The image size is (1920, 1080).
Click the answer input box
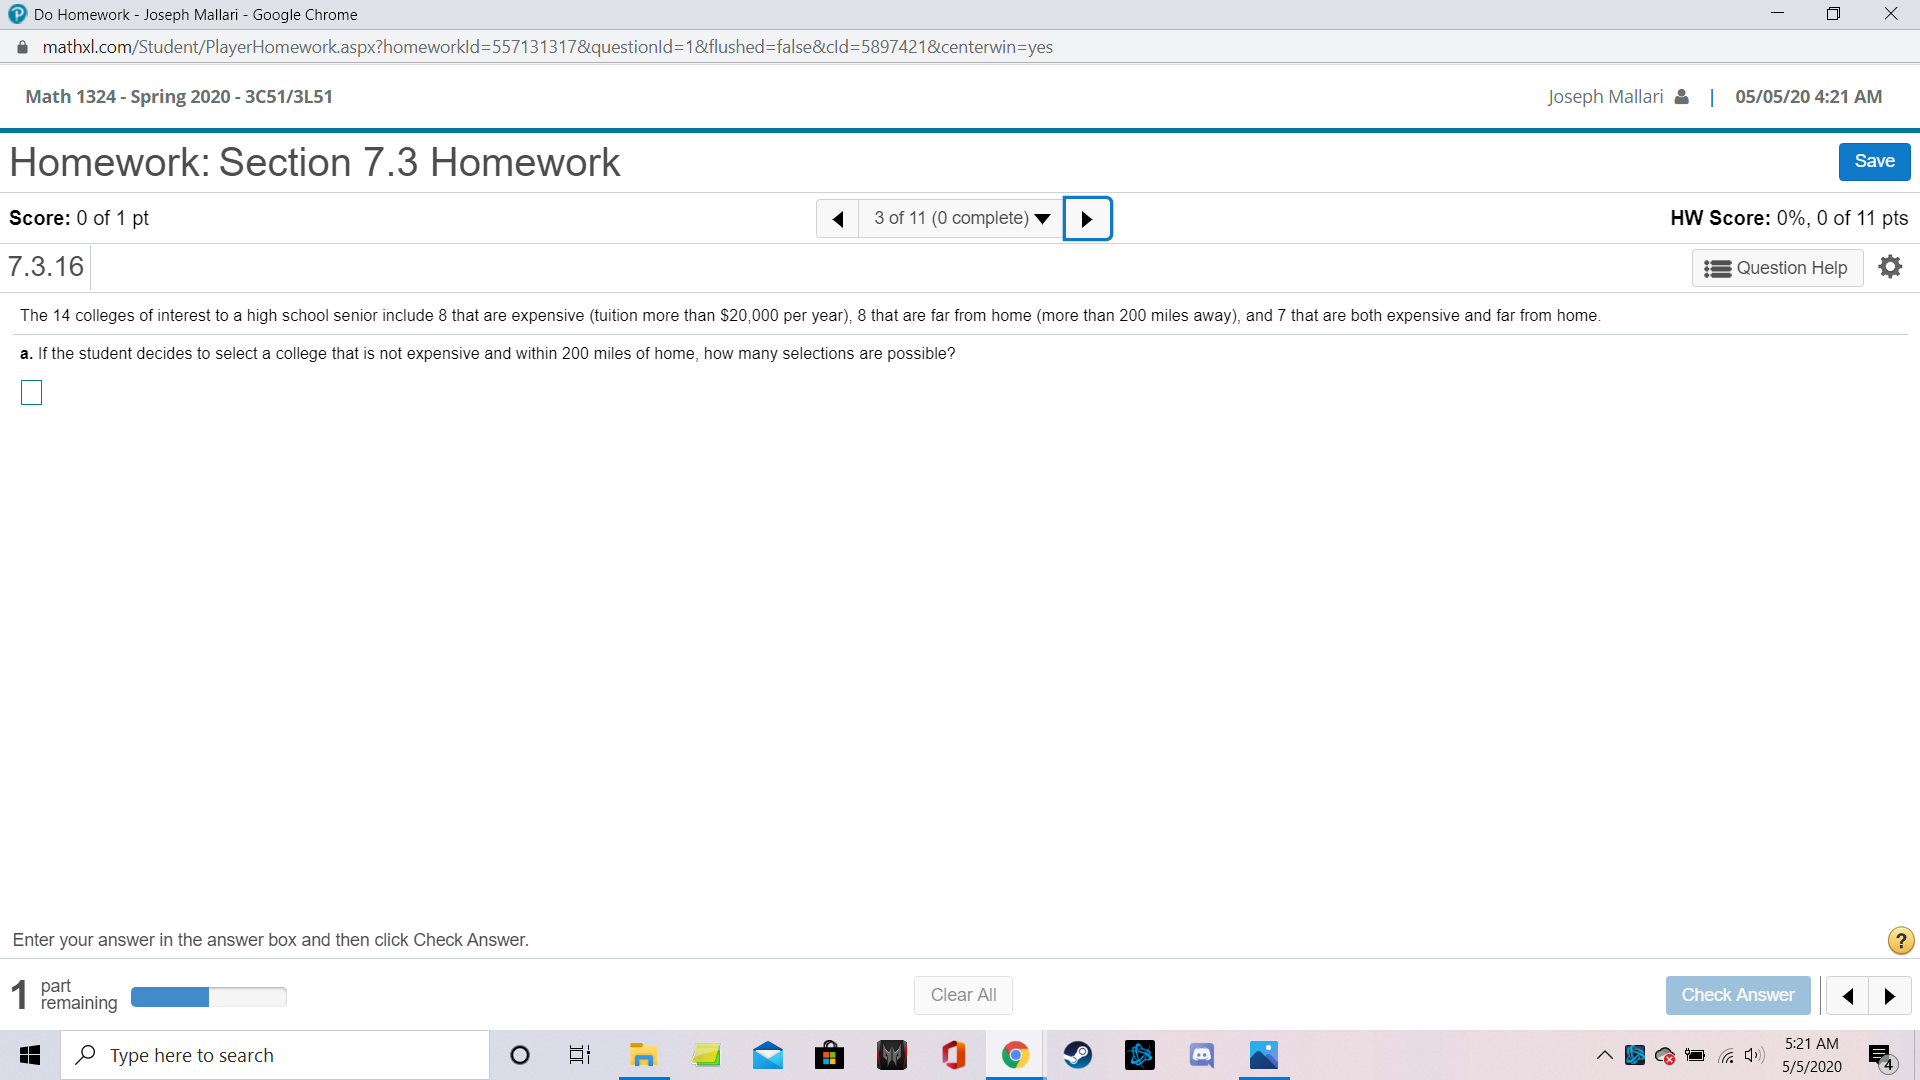pos(31,392)
